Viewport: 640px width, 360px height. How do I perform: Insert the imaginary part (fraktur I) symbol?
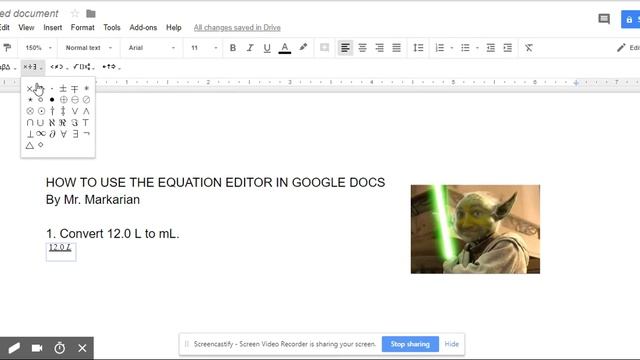tap(74, 122)
